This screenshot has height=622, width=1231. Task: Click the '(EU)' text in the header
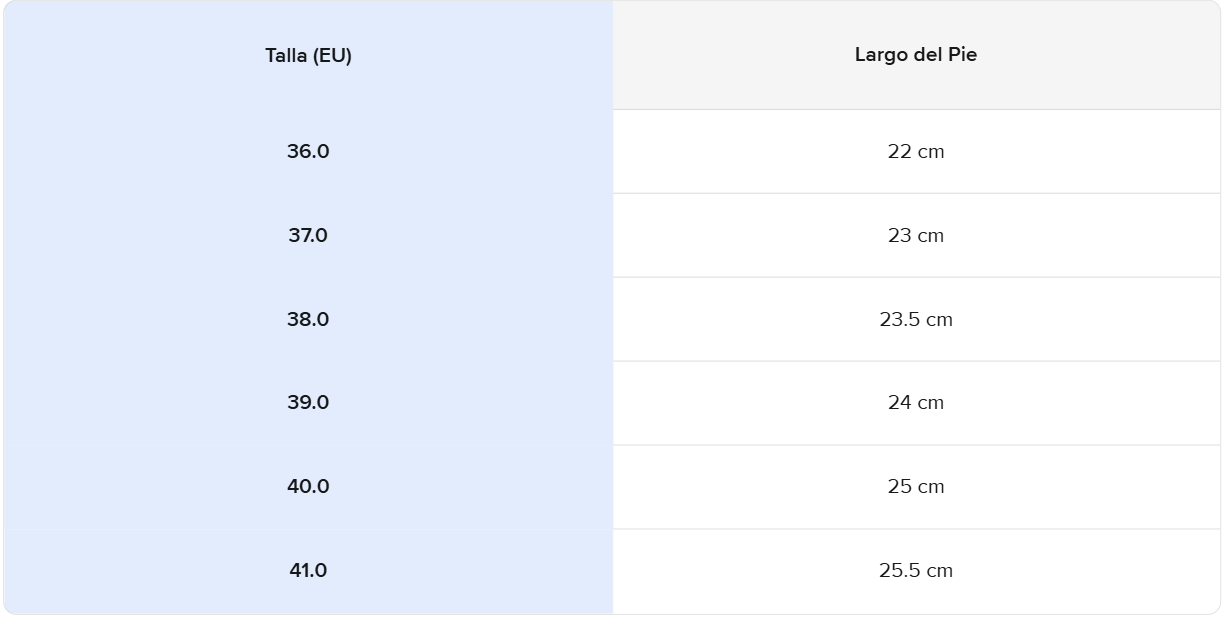coord(332,56)
